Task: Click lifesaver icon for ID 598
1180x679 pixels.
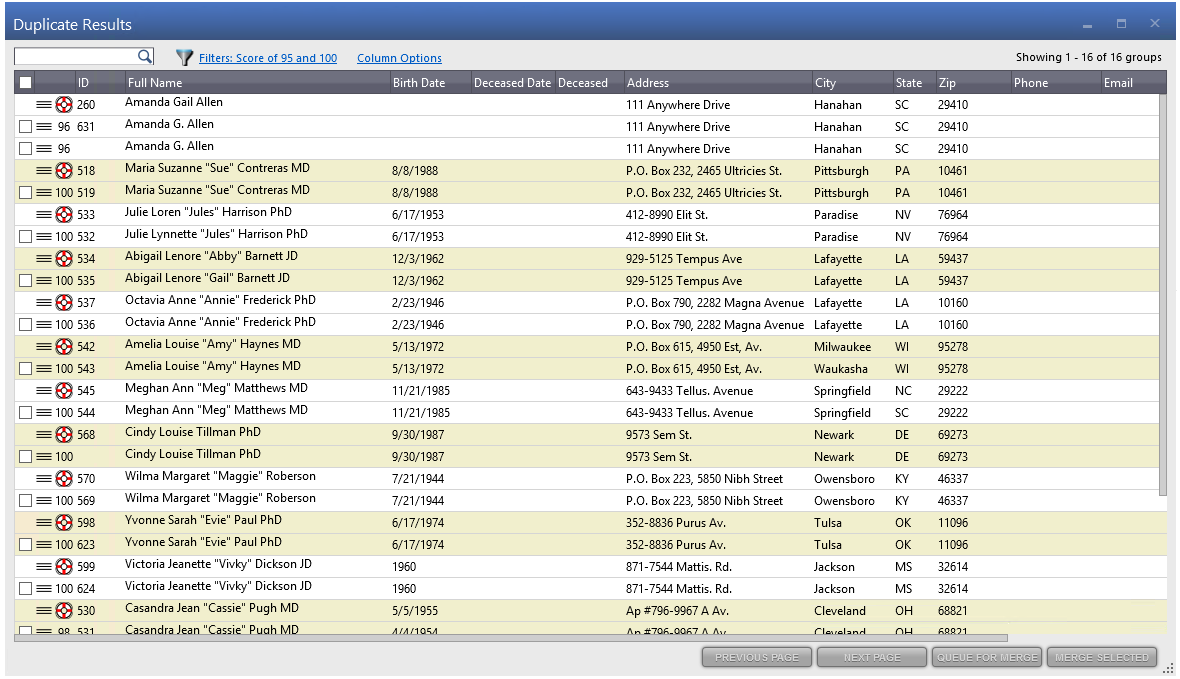Action: pos(64,522)
